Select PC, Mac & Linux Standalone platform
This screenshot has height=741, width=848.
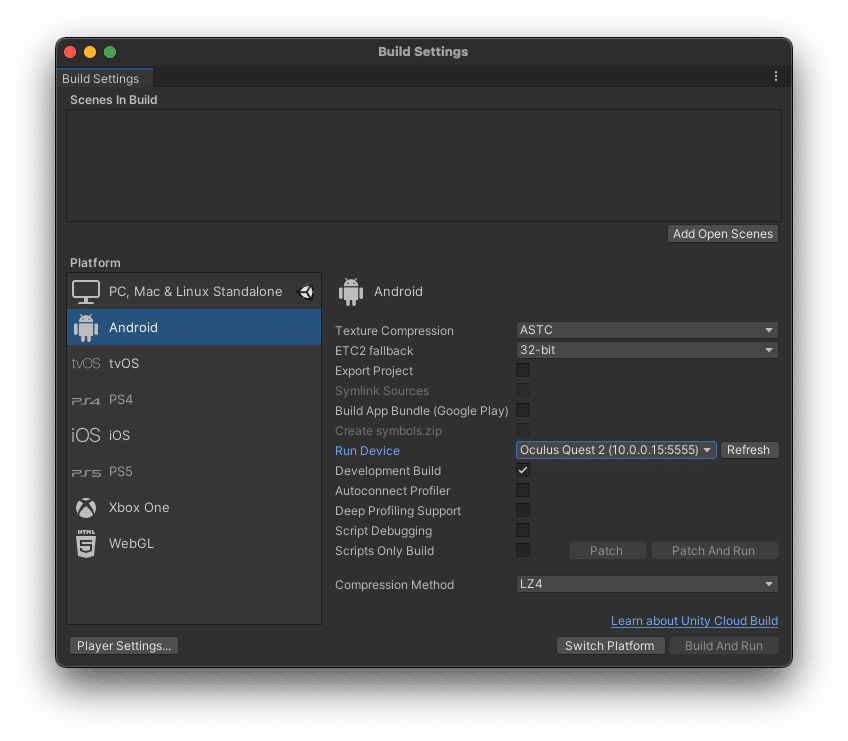(194, 292)
